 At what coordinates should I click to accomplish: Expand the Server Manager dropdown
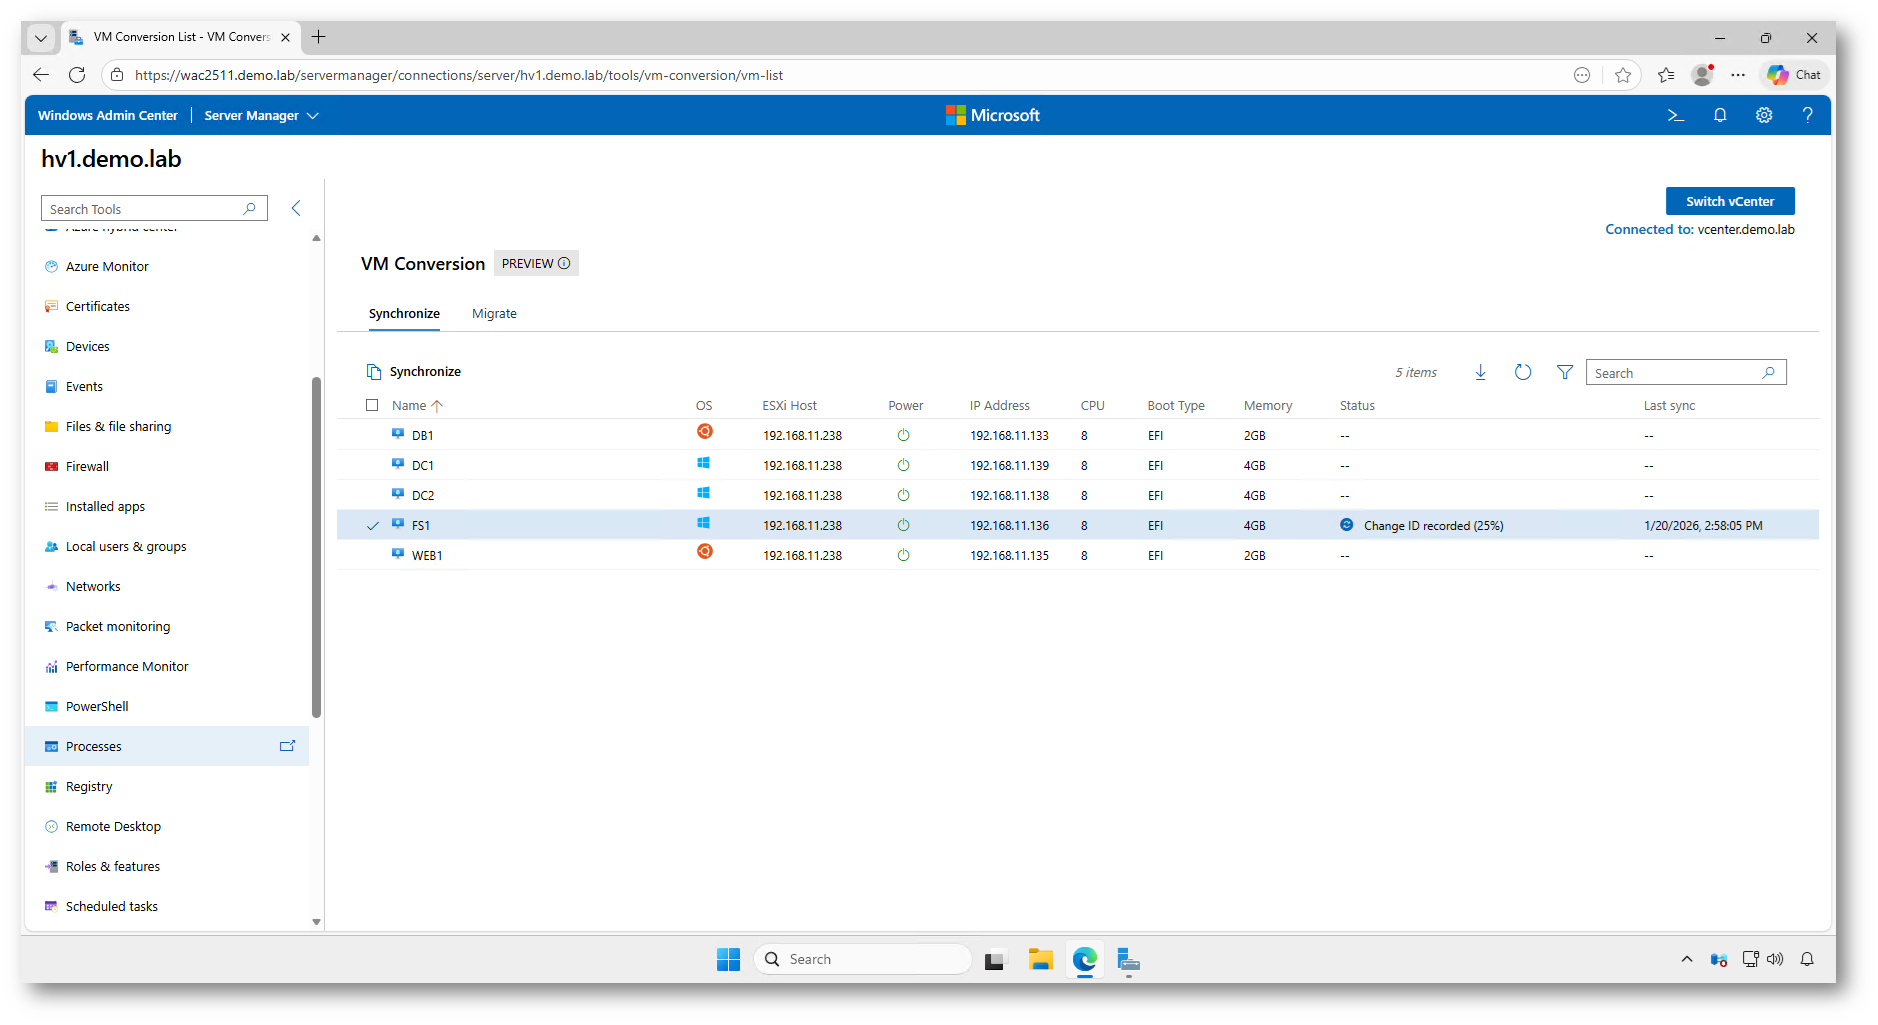261,116
